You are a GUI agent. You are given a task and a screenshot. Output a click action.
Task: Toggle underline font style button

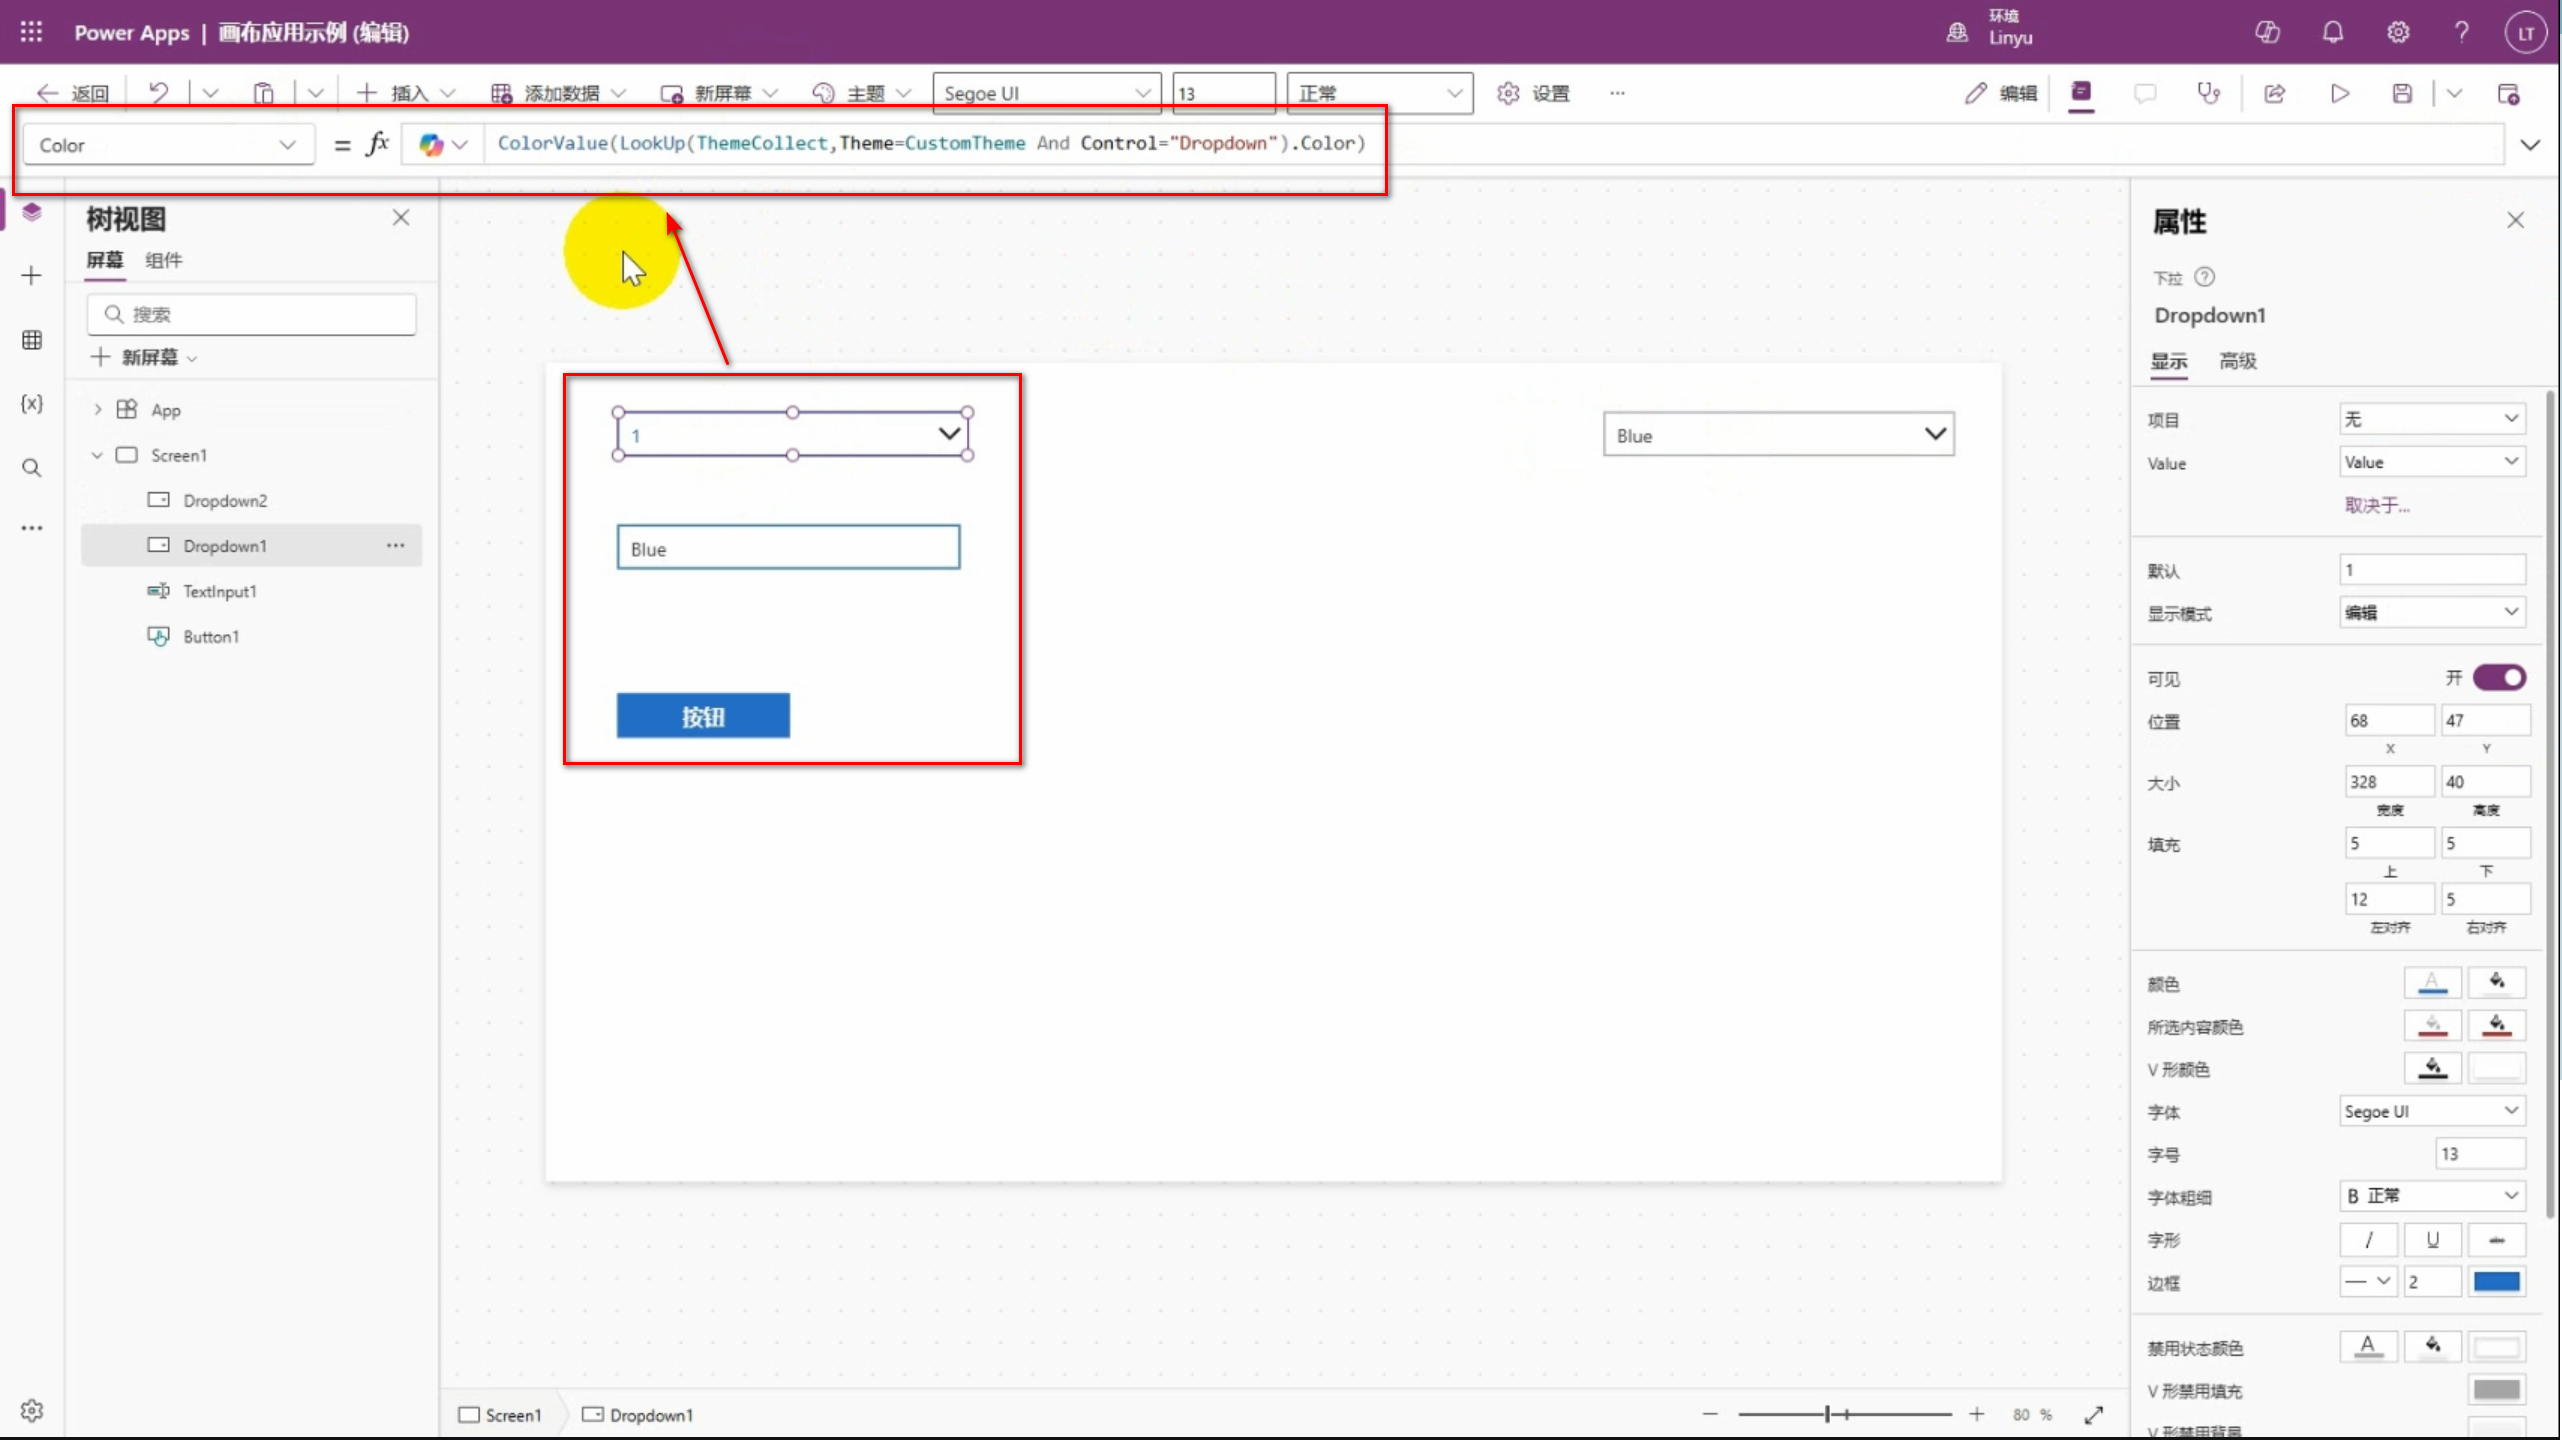pyautogui.click(x=2432, y=1240)
